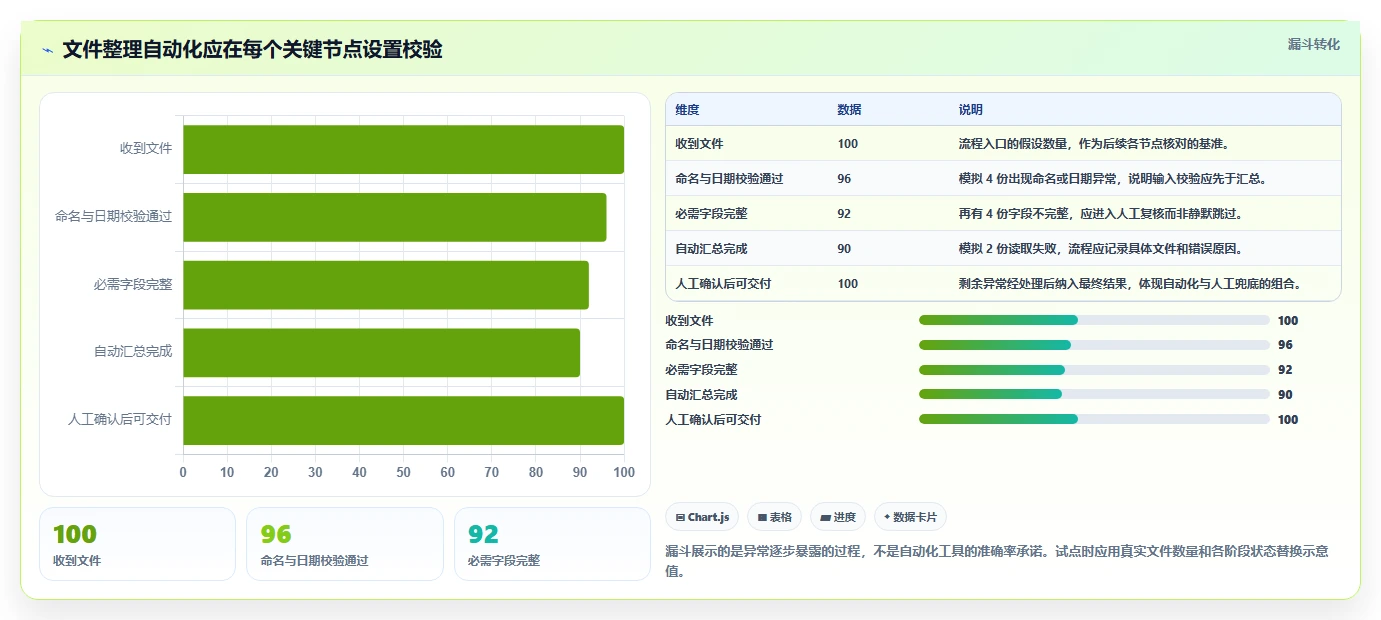Click 必需字段完整 in the table
The height and width of the screenshot is (620, 1381).
tap(711, 213)
